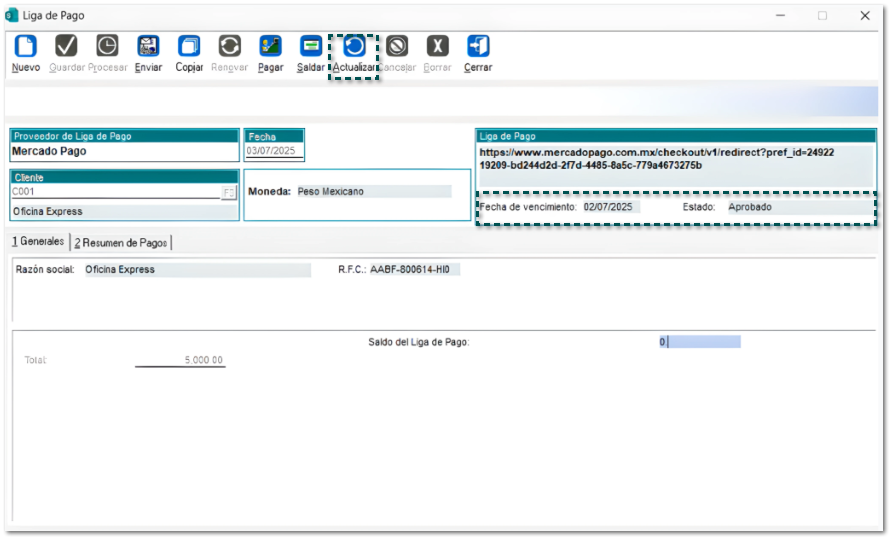Click the Cancelar toolbar icon
Screen dimensions: 892x540
coord(397,47)
